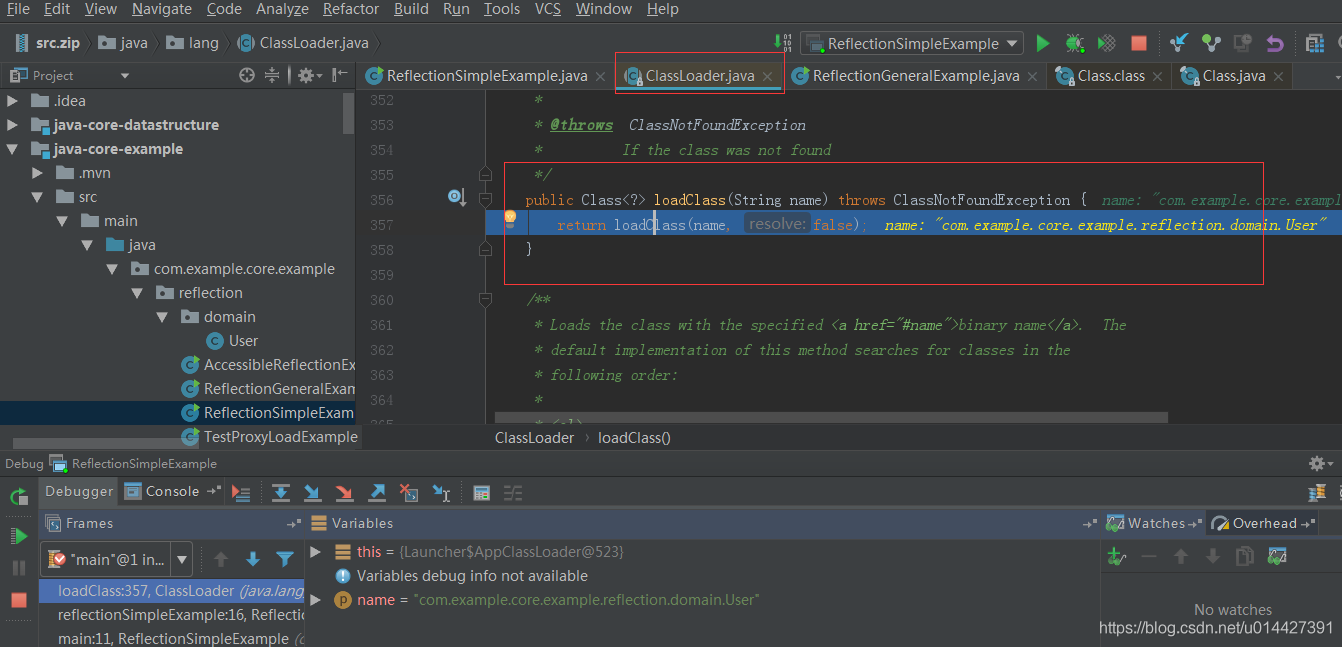Commit changes via VCS commit icon
Image resolution: width=1342 pixels, height=647 pixels.
1211,43
